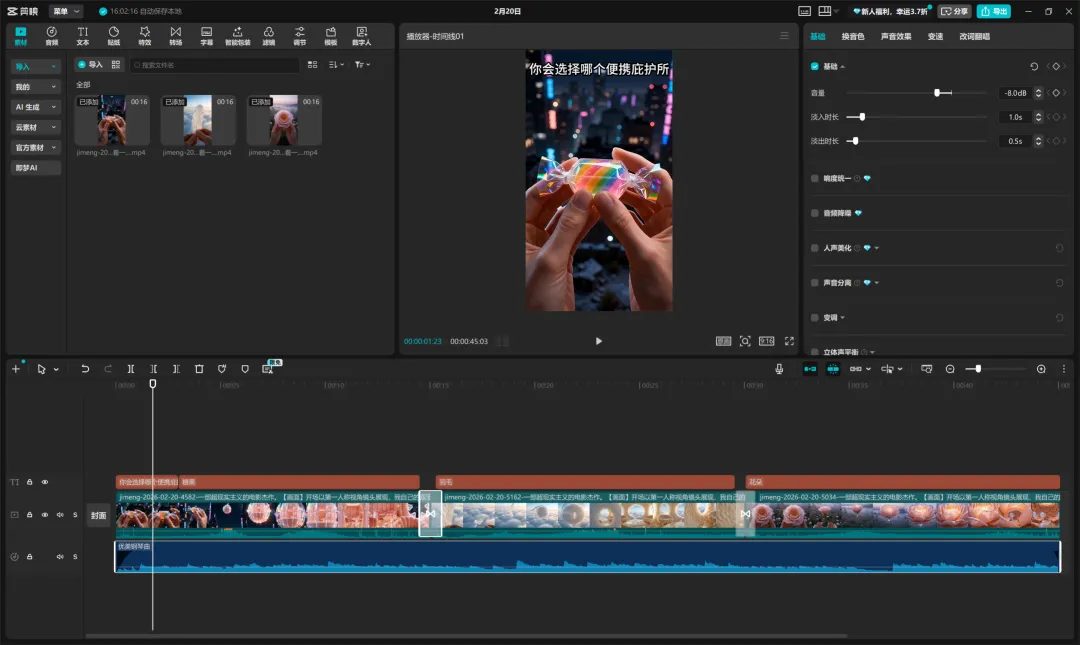Click the microphone record icon above timeline
This screenshot has height=645, width=1080.
click(x=779, y=369)
